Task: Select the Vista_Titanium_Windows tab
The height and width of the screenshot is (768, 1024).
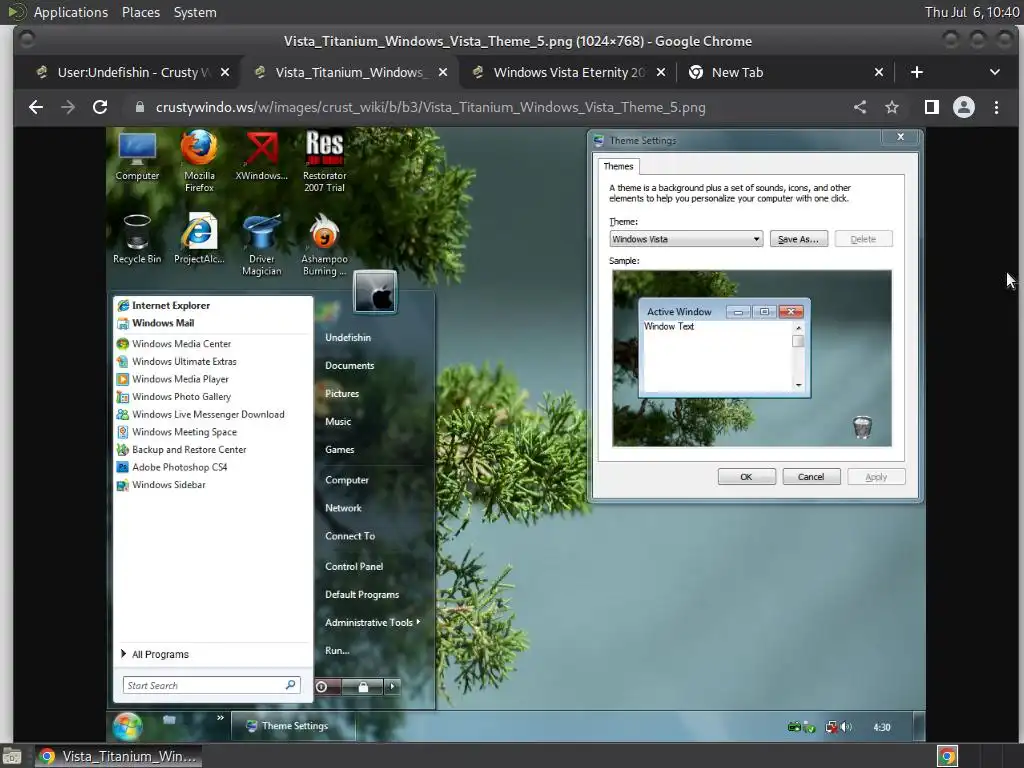Action: point(349,72)
